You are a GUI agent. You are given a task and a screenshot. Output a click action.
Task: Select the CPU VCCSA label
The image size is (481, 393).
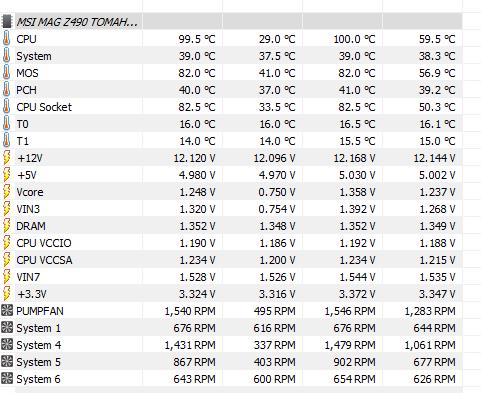pyautogui.click(x=44, y=260)
